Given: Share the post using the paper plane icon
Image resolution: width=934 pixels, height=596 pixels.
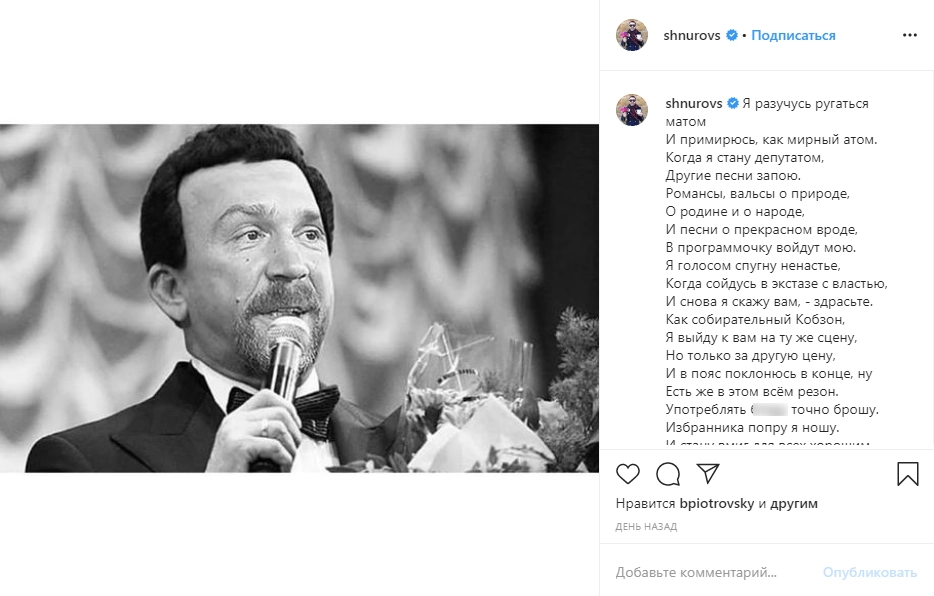Looking at the screenshot, I should tap(708, 474).
